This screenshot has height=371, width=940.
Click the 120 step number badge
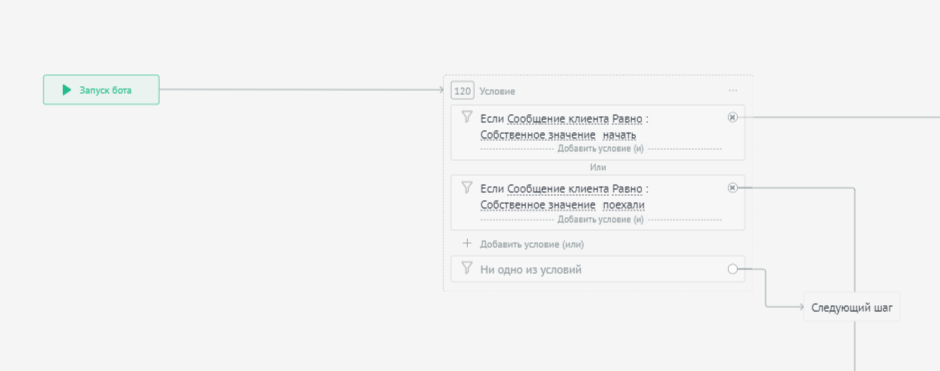pos(462,91)
